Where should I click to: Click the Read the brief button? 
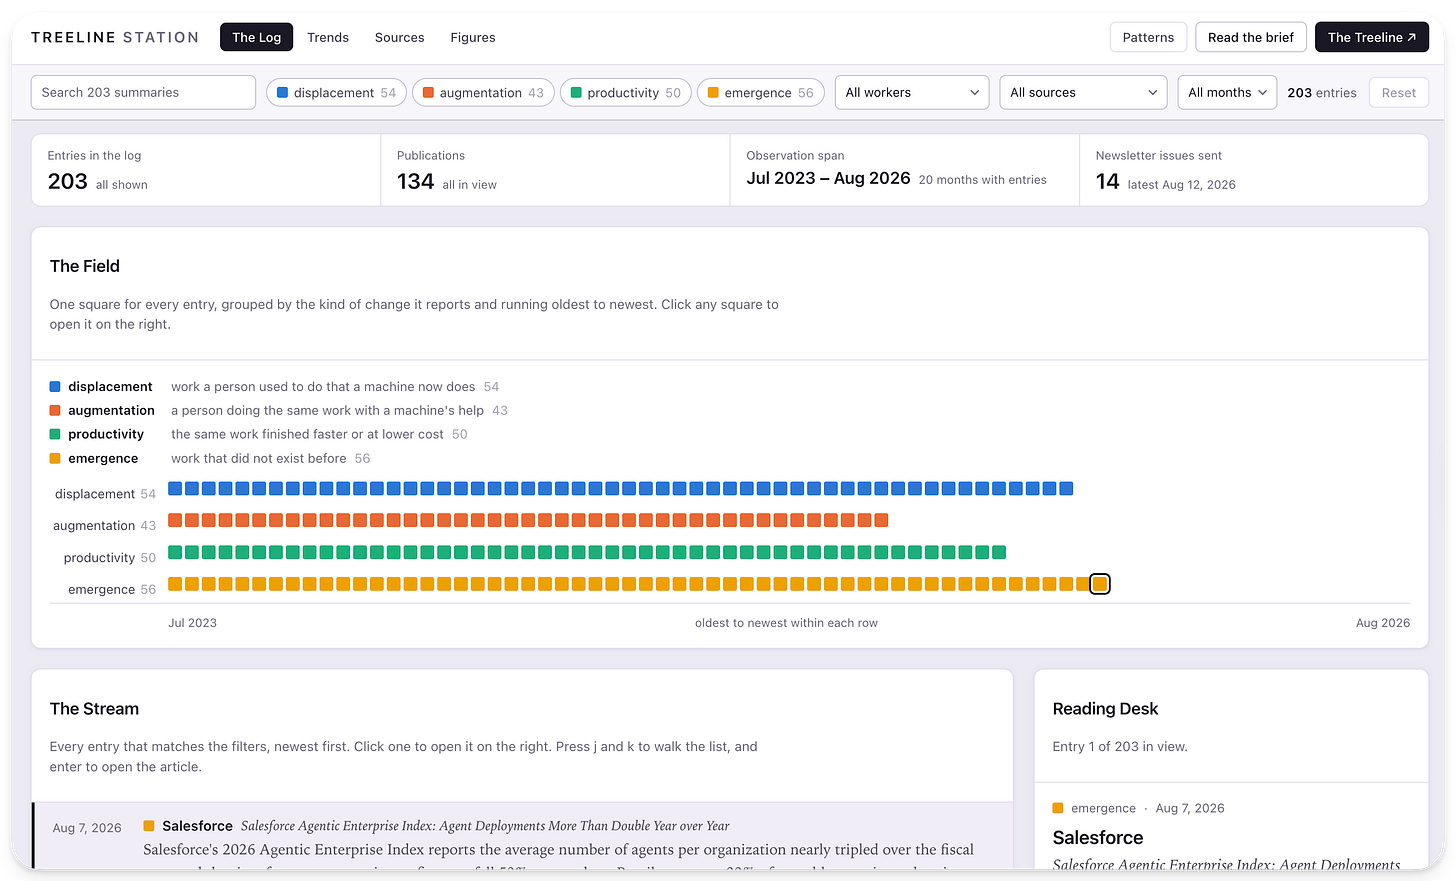click(1251, 37)
